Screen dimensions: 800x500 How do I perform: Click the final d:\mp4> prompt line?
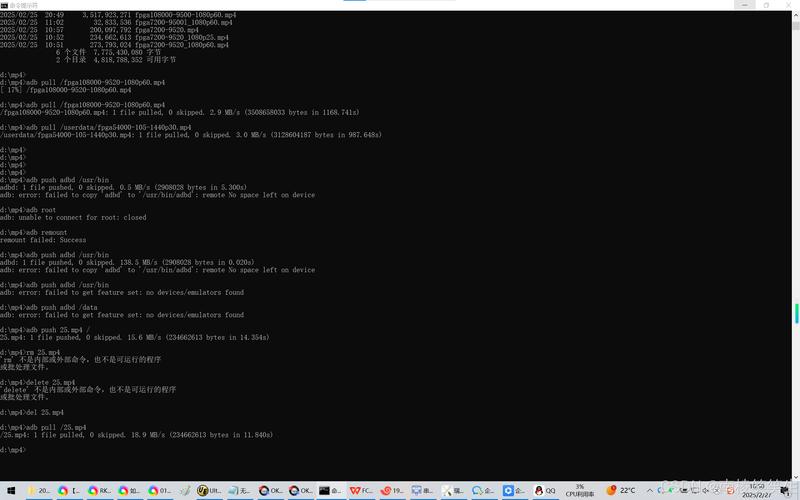(x=14, y=450)
